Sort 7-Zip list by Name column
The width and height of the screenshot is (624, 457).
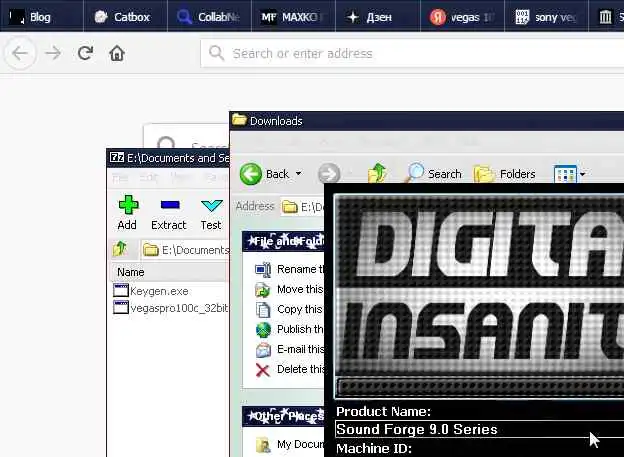point(167,272)
